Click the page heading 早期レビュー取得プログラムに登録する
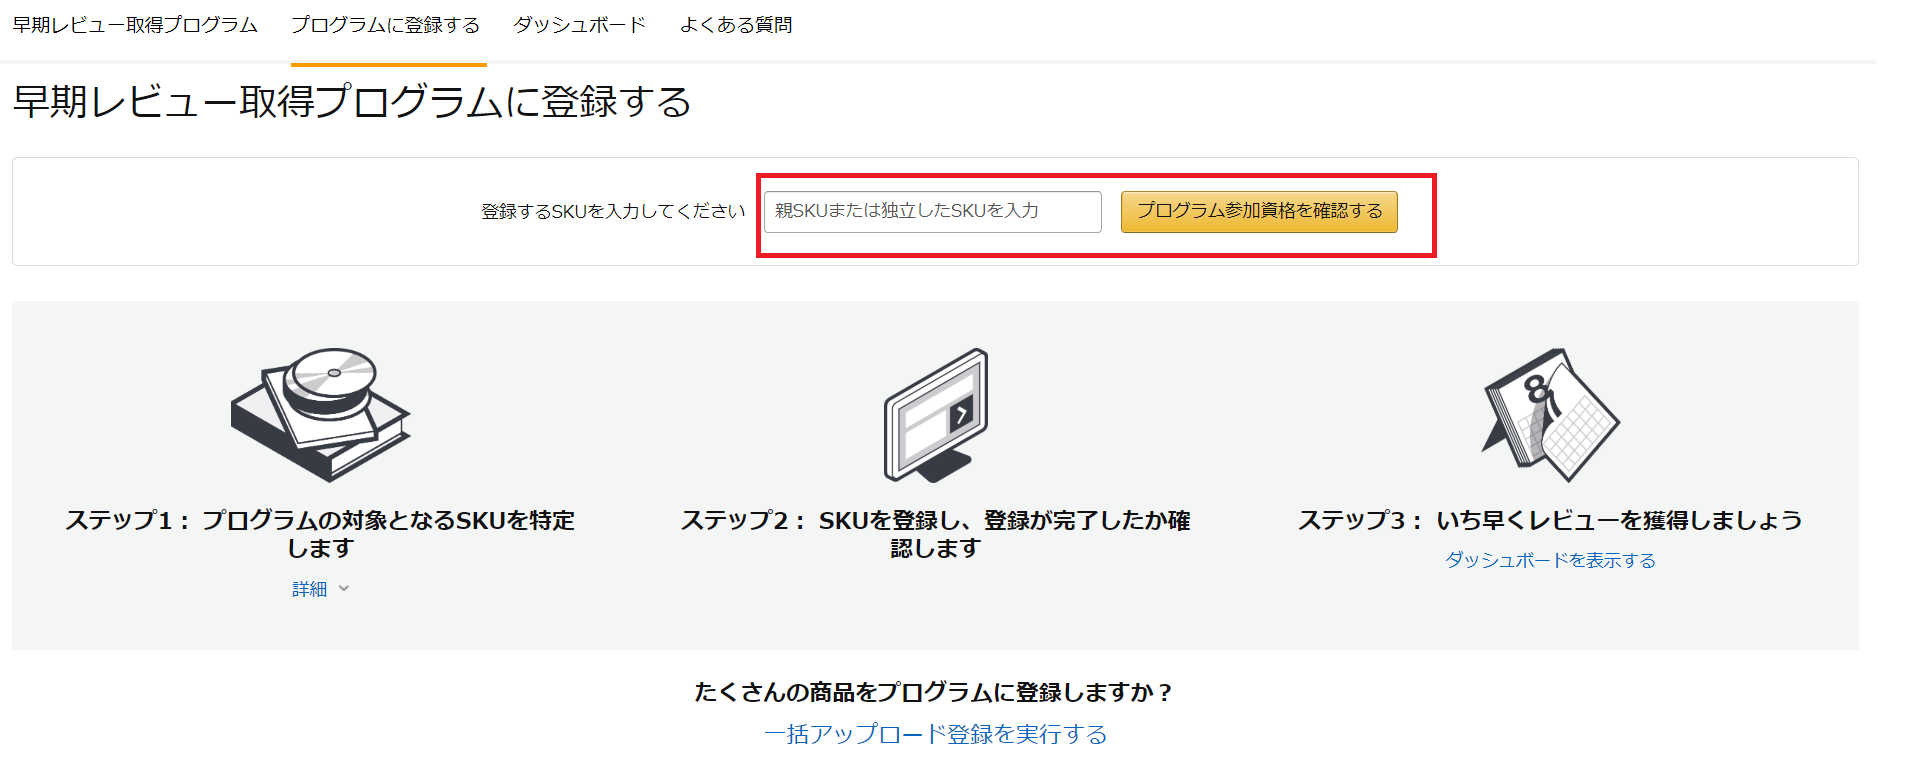Viewport: 1920px width, 762px height. click(352, 102)
